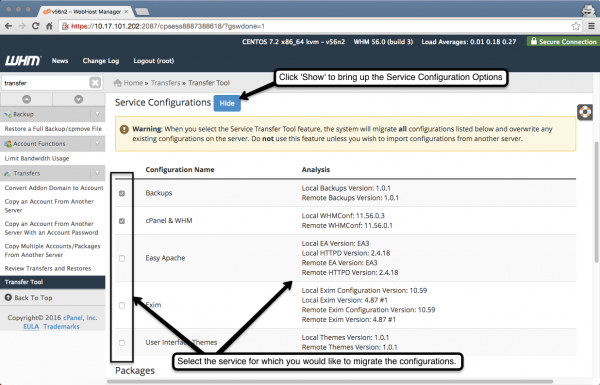The height and width of the screenshot is (385, 600).
Task: Click the Secure Connection lock icon
Action: 533,41
